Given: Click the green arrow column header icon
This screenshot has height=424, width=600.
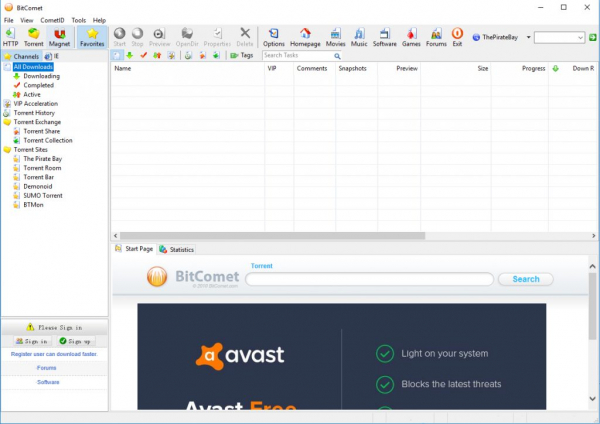Looking at the screenshot, I should click(556, 68).
